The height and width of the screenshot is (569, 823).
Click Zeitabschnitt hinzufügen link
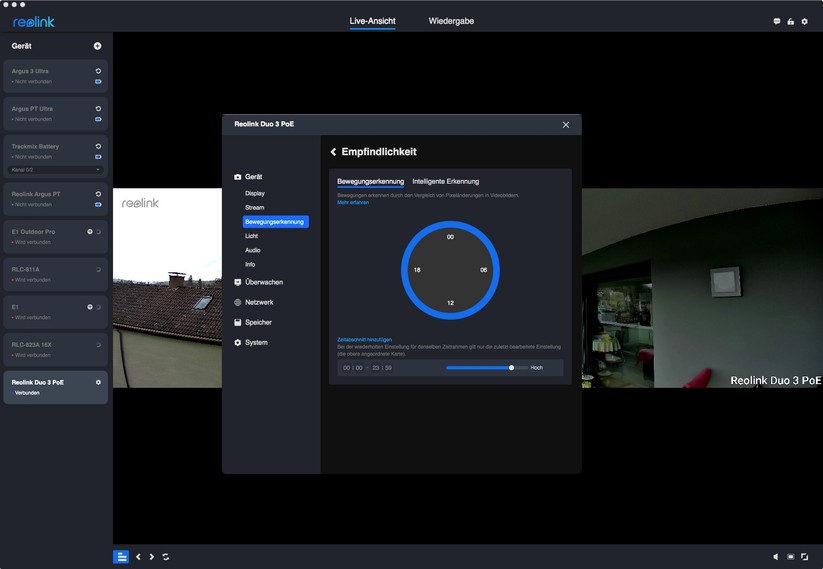coord(364,340)
